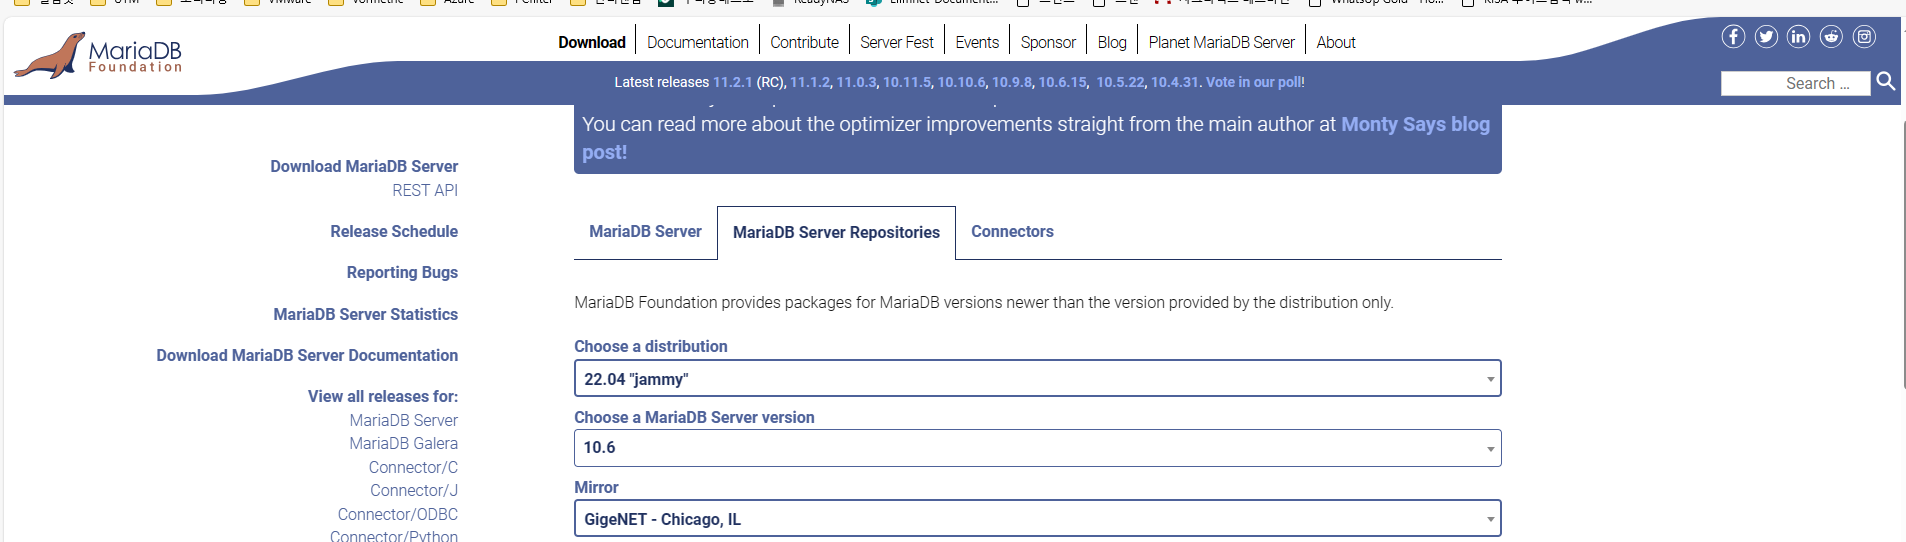
Task: Open MariaDB Server Statistics sidebar link
Action: [366, 314]
